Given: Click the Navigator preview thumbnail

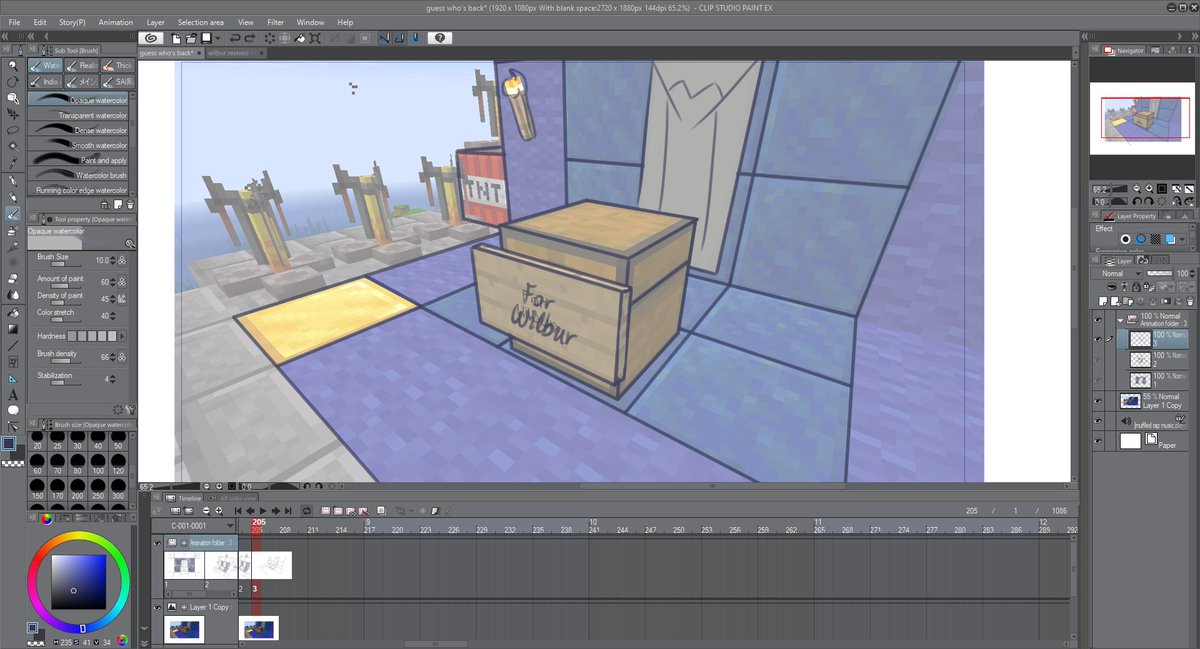Looking at the screenshot, I should (x=1140, y=118).
